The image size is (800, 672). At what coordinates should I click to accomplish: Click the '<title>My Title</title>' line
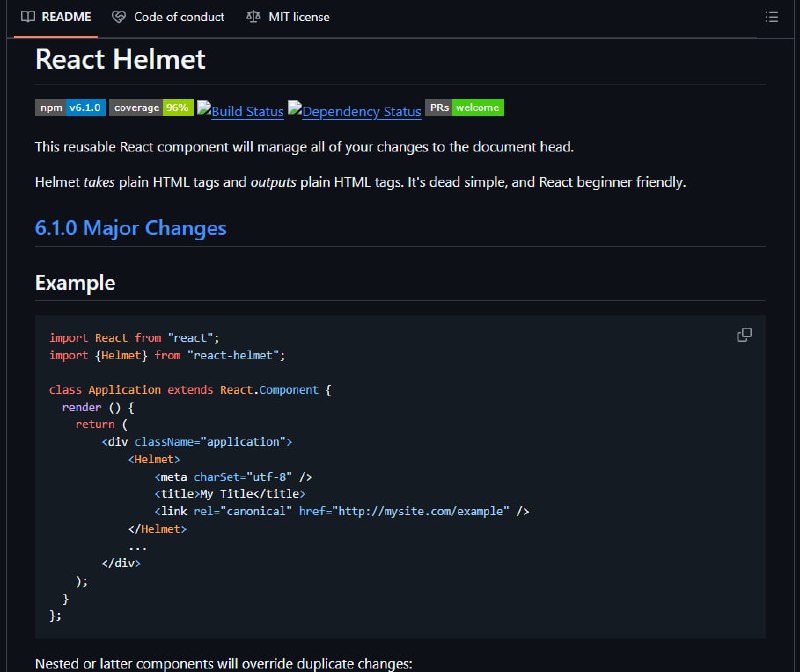(x=230, y=494)
